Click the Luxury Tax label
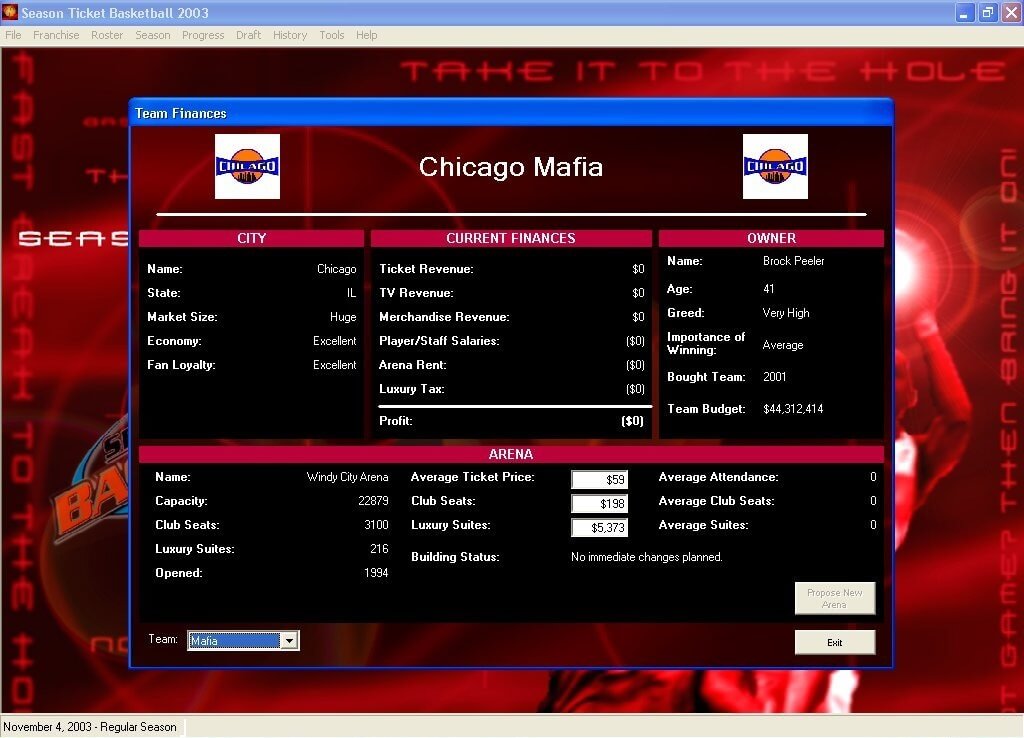The width and height of the screenshot is (1024, 738). pyautogui.click(x=411, y=389)
